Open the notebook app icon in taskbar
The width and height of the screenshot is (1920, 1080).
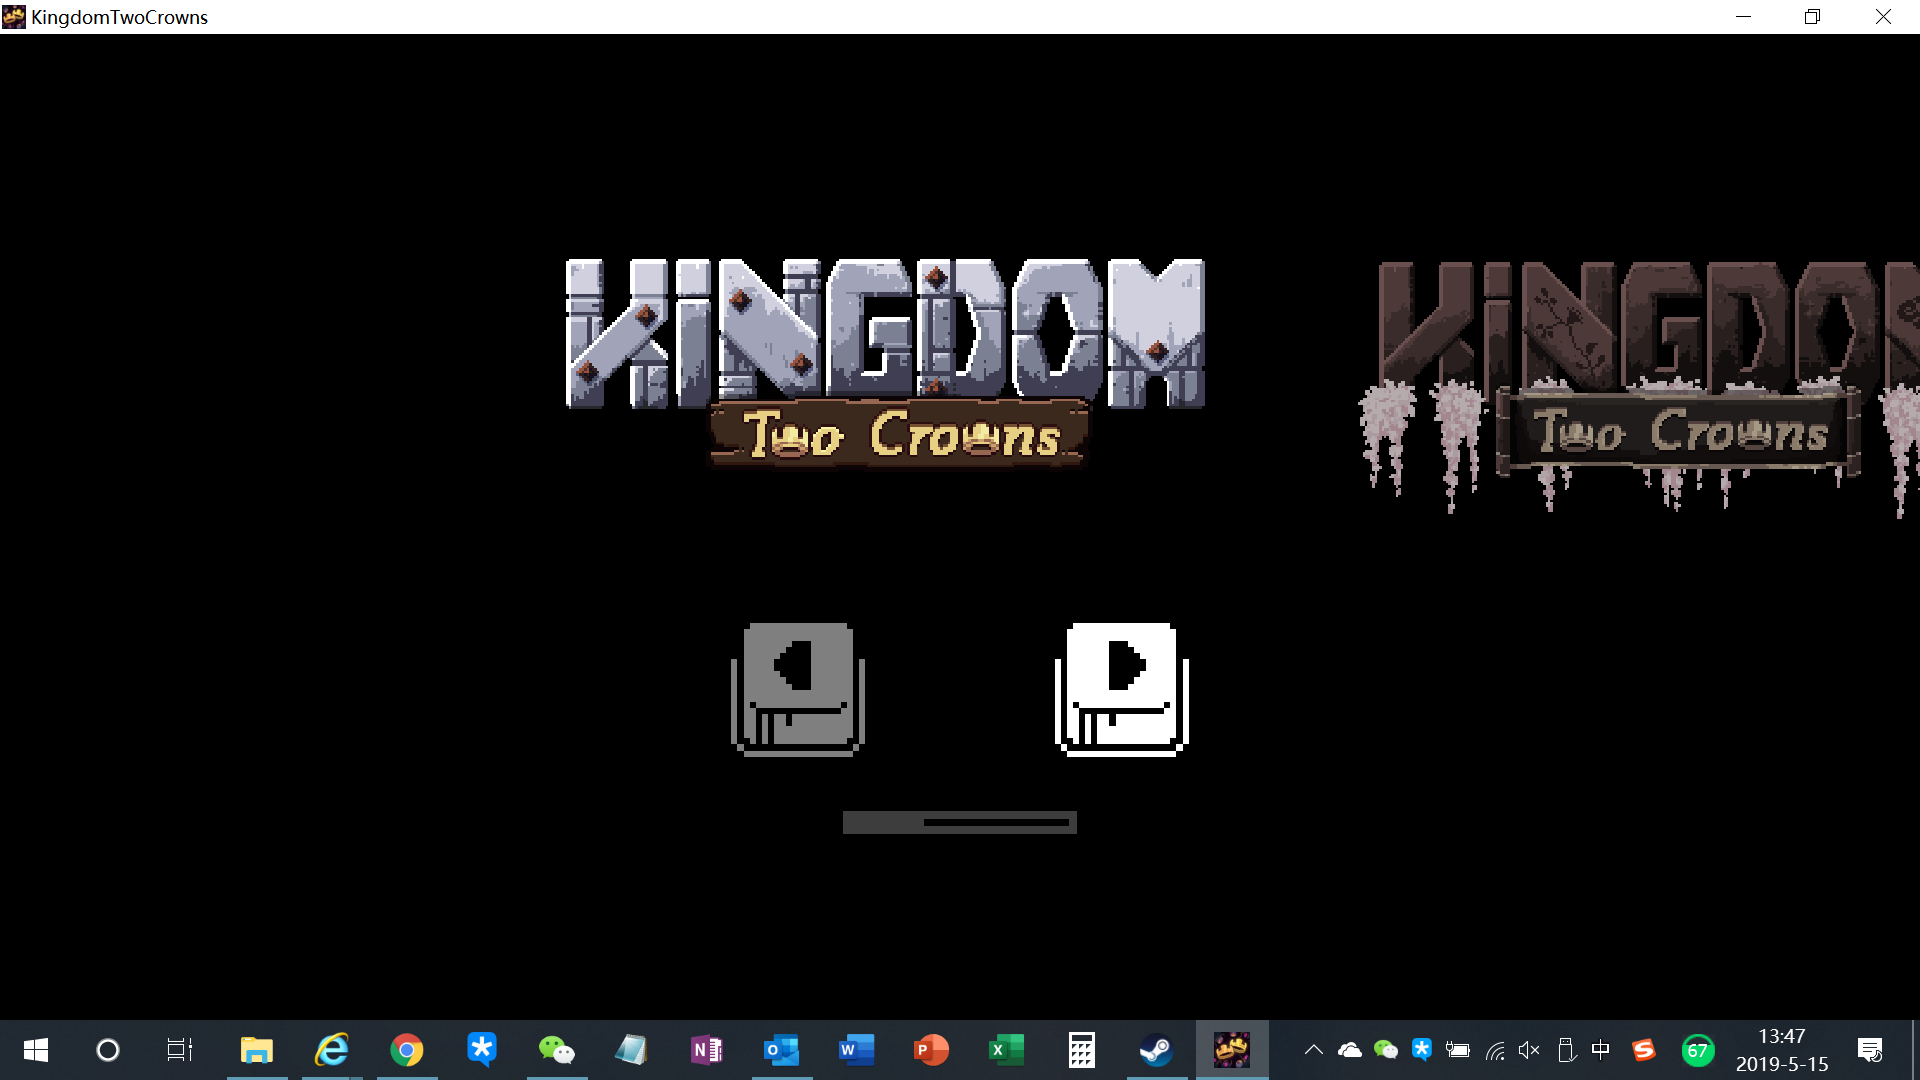(632, 1050)
